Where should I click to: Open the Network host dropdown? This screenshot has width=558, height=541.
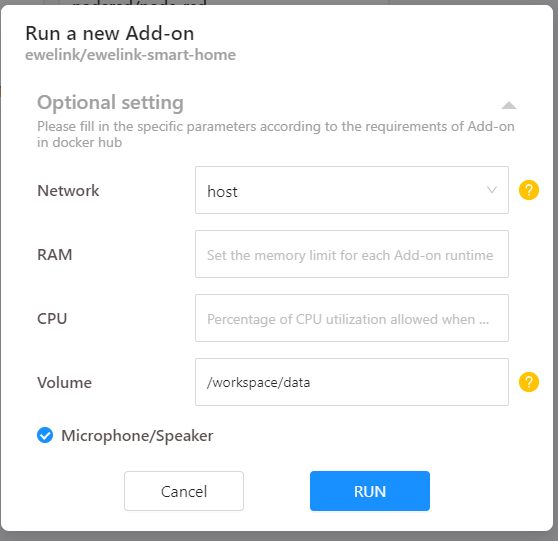[x=352, y=190]
